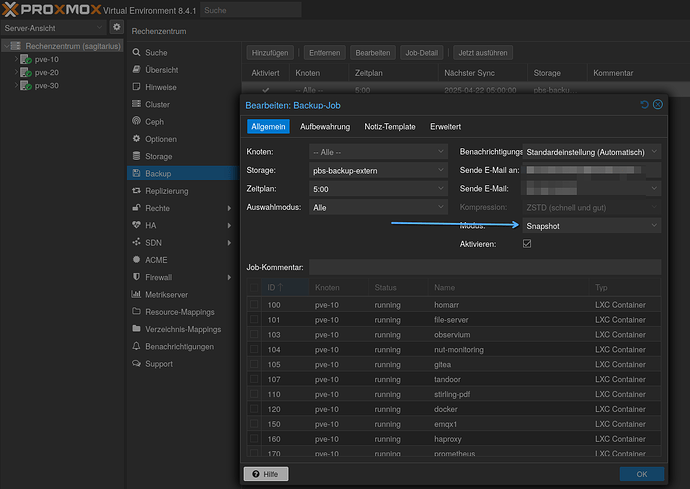Toggle the Aktivieren checkbox

pyautogui.click(x=527, y=244)
